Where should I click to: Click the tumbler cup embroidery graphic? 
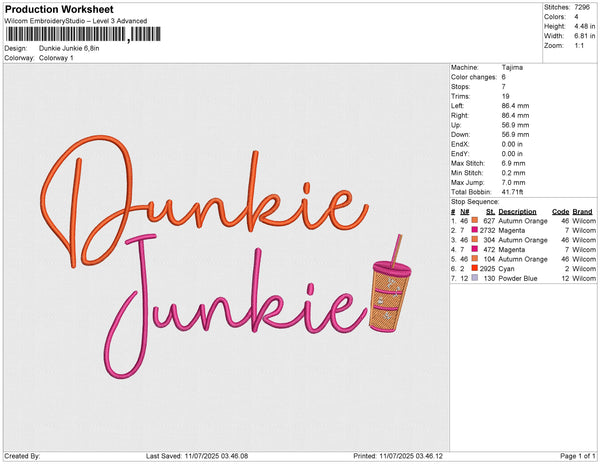tap(389, 284)
